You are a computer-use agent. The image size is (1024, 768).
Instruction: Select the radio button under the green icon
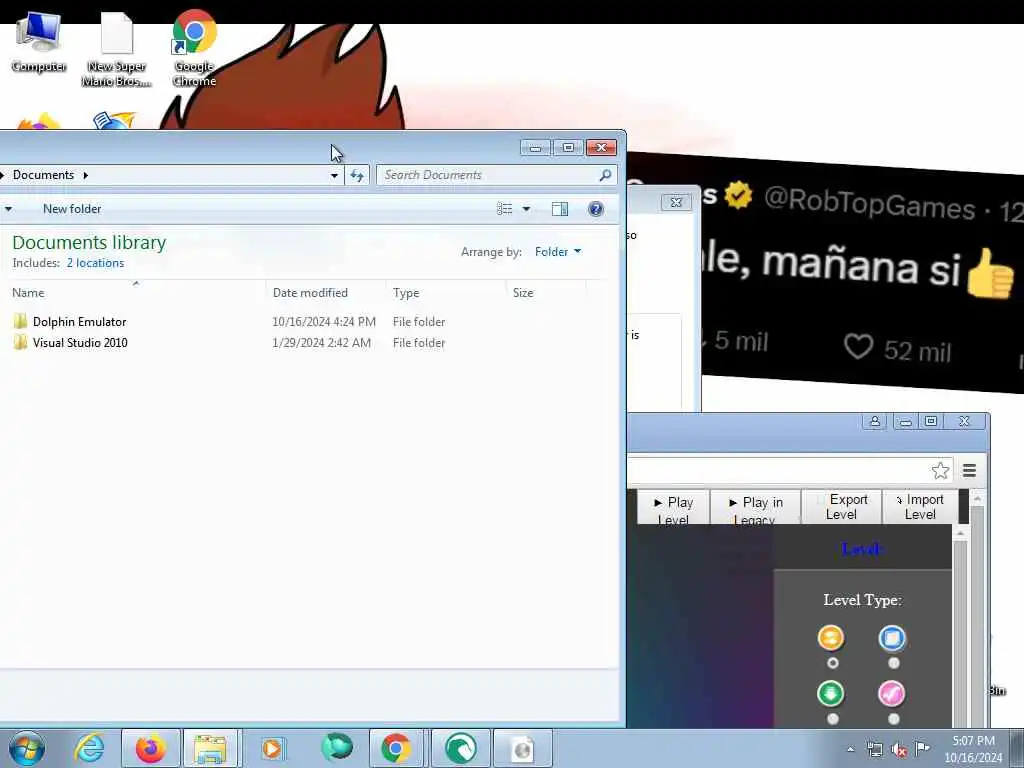[832, 719]
